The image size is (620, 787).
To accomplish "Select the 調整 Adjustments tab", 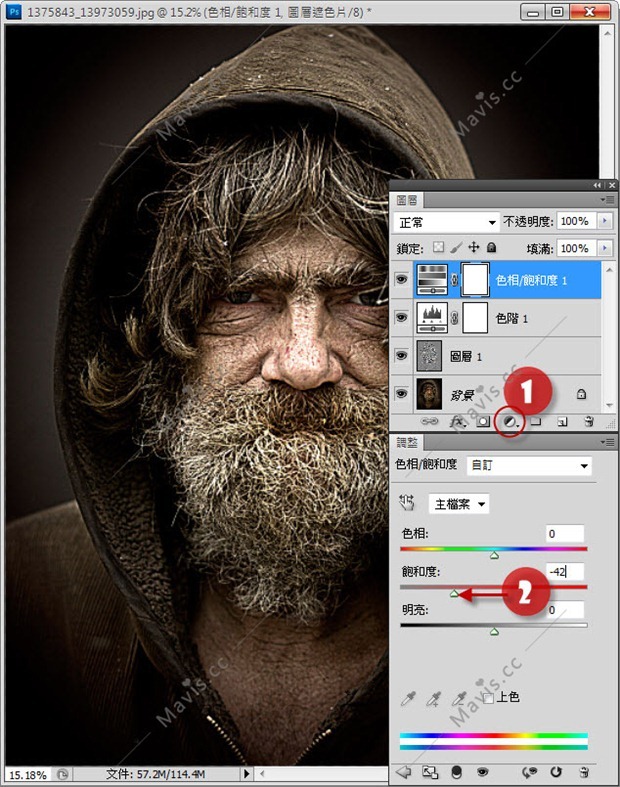I will [407, 442].
